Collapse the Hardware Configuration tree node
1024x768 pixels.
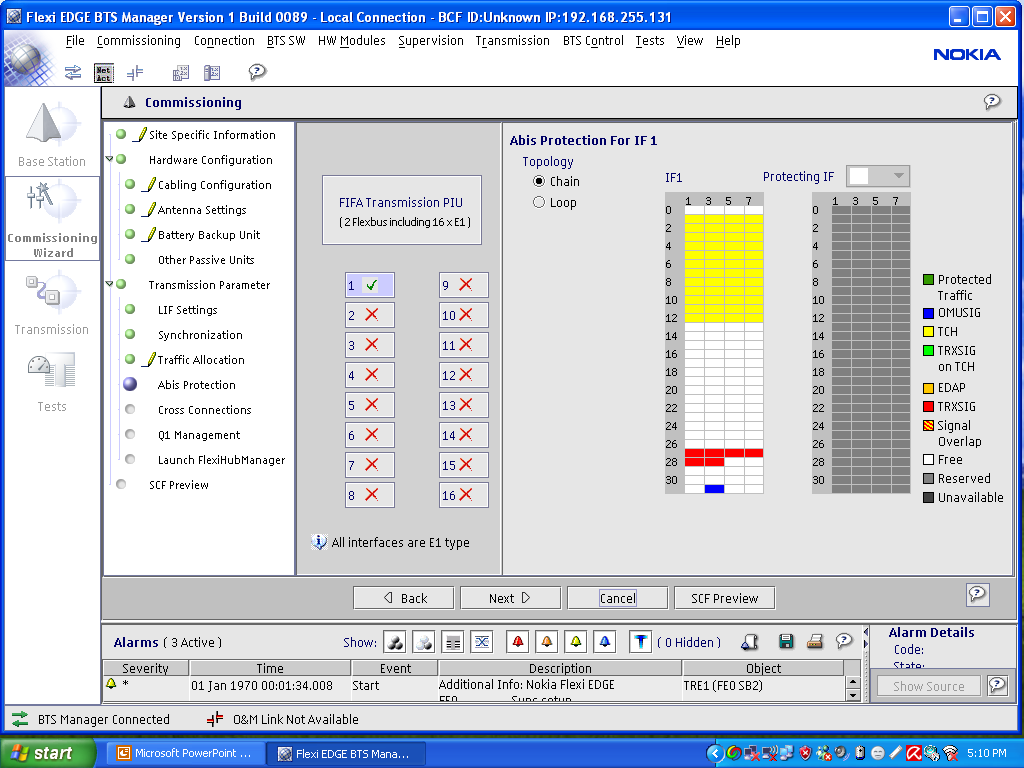click(109, 160)
